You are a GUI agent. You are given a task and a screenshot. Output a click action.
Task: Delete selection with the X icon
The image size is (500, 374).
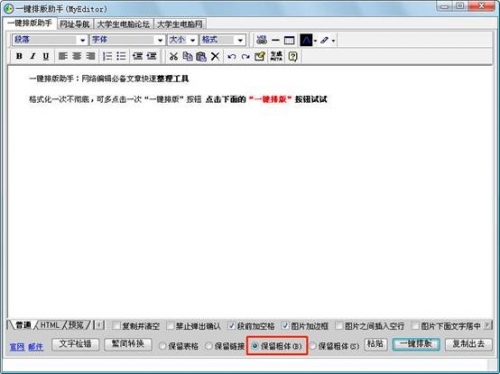215,56
